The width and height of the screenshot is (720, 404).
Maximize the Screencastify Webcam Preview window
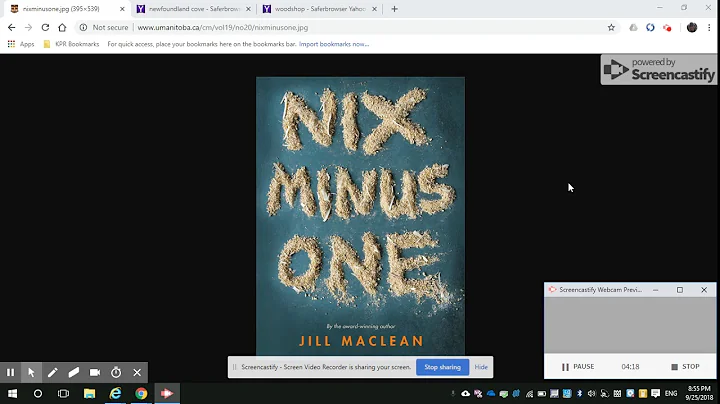click(x=680, y=290)
